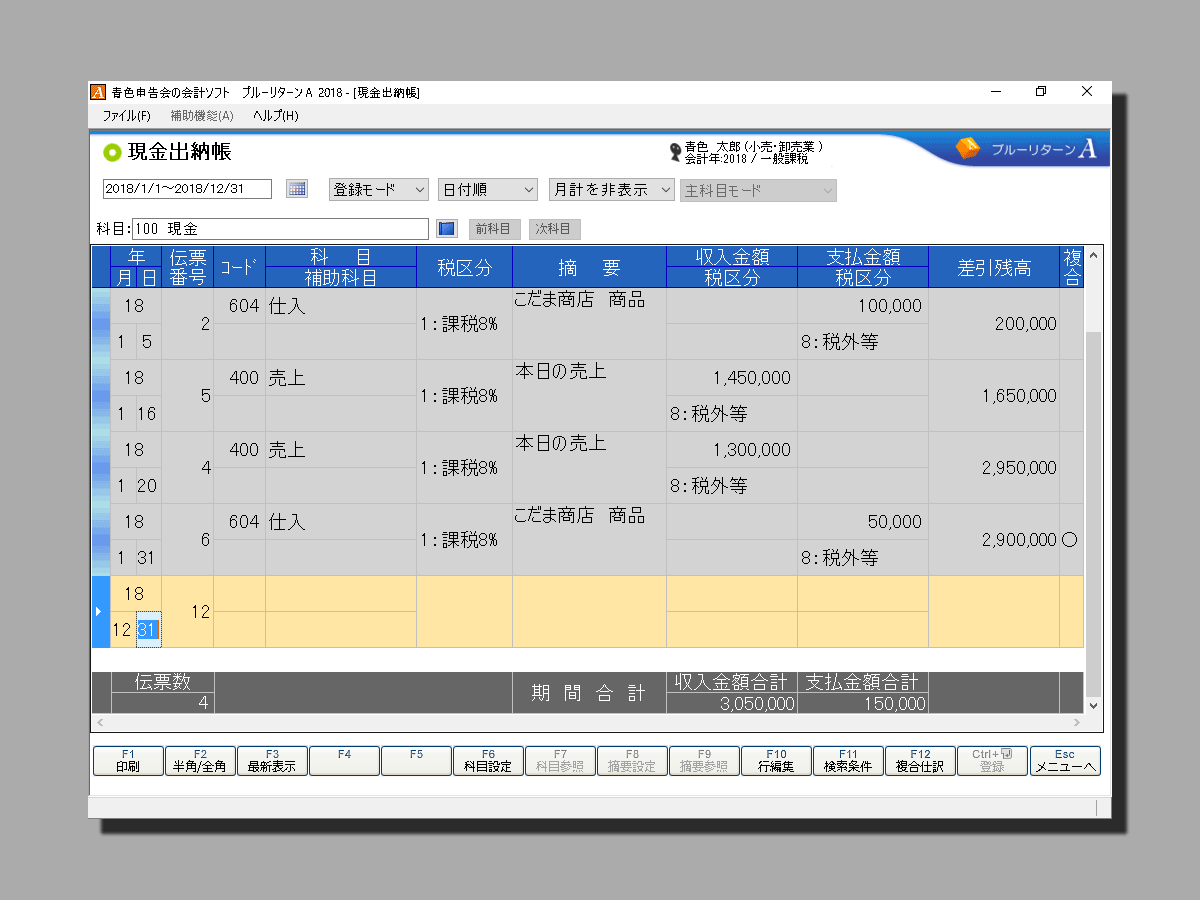Click the blue account selection icon
1200x900 pixels.
pos(447,229)
